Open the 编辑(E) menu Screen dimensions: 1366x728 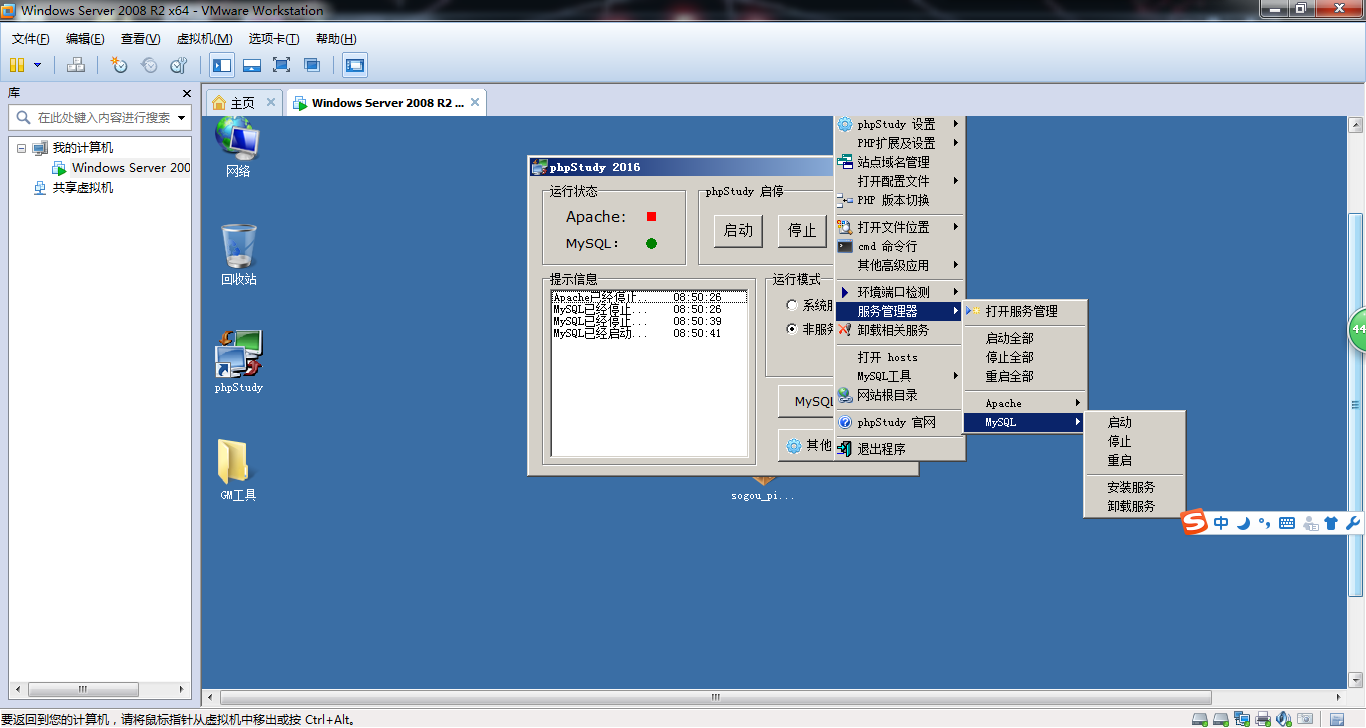(x=85, y=39)
